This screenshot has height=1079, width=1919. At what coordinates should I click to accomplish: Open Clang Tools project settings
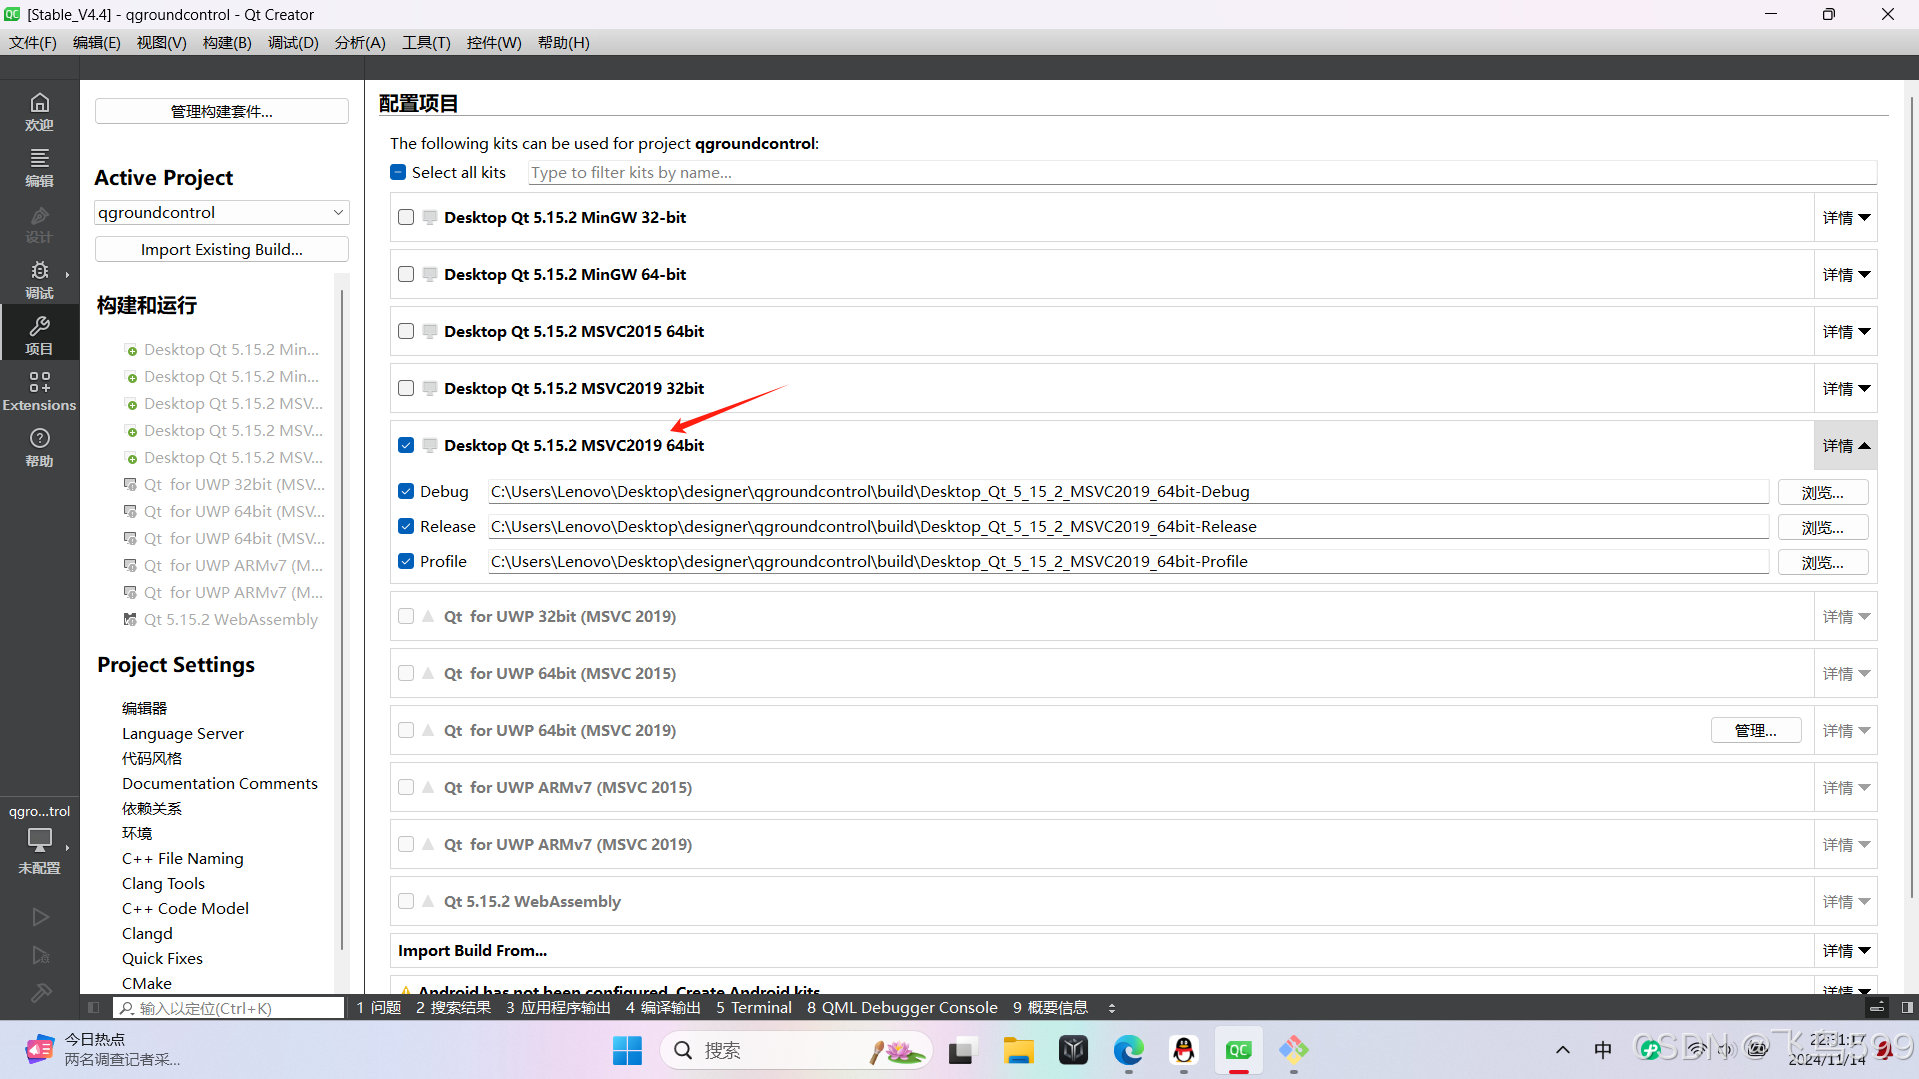pyautogui.click(x=163, y=883)
